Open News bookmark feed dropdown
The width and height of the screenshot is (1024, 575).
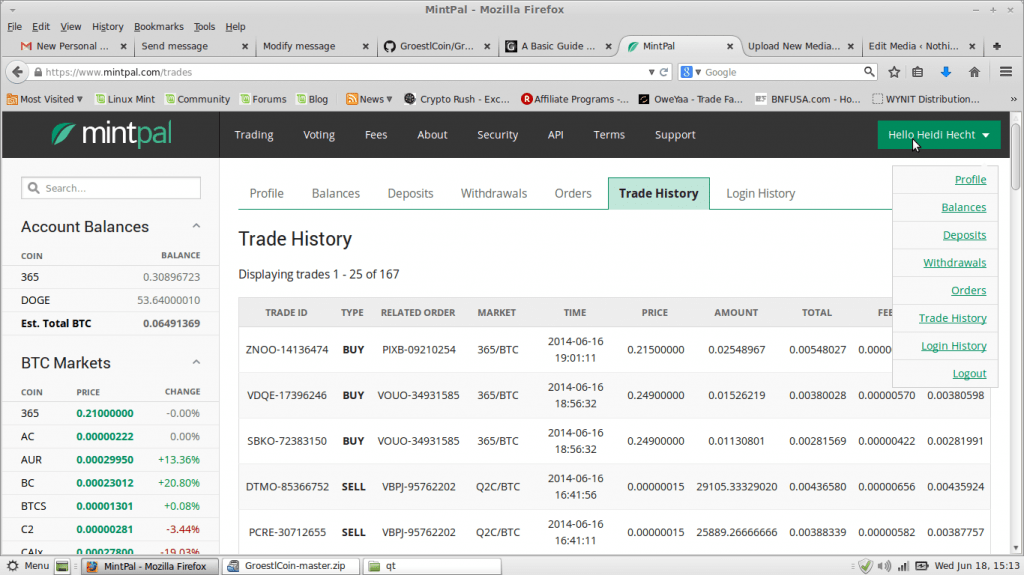pos(369,99)
